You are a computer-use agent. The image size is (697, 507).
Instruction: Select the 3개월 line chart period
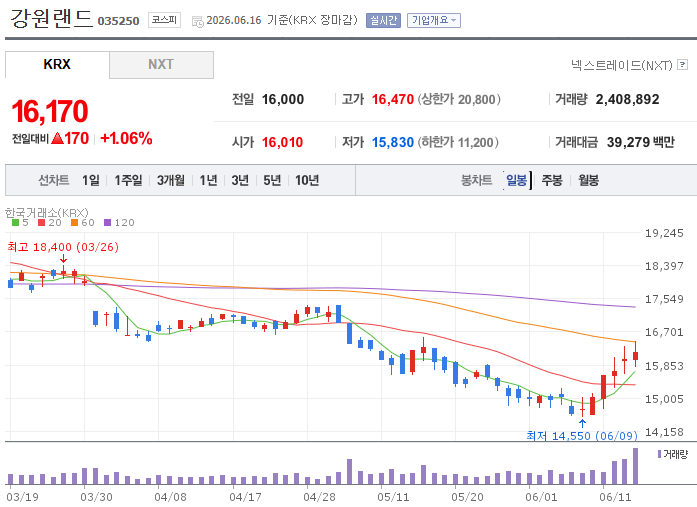click(171, 180)
